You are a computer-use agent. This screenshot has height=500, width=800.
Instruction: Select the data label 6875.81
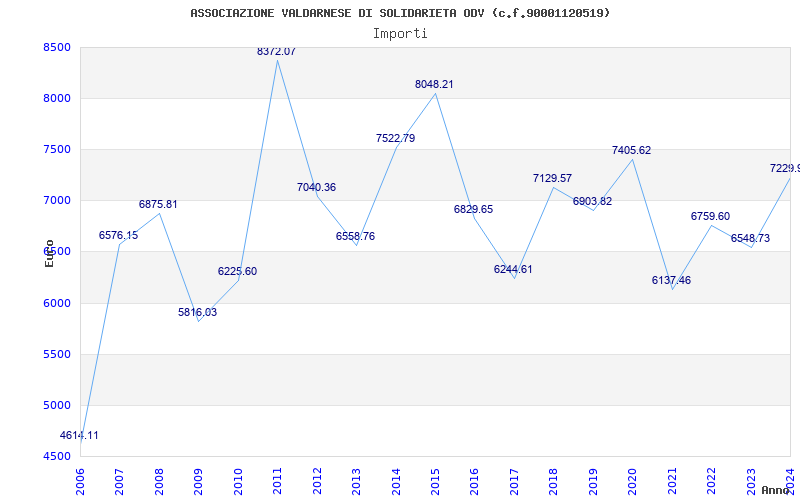tap(158, 204)
